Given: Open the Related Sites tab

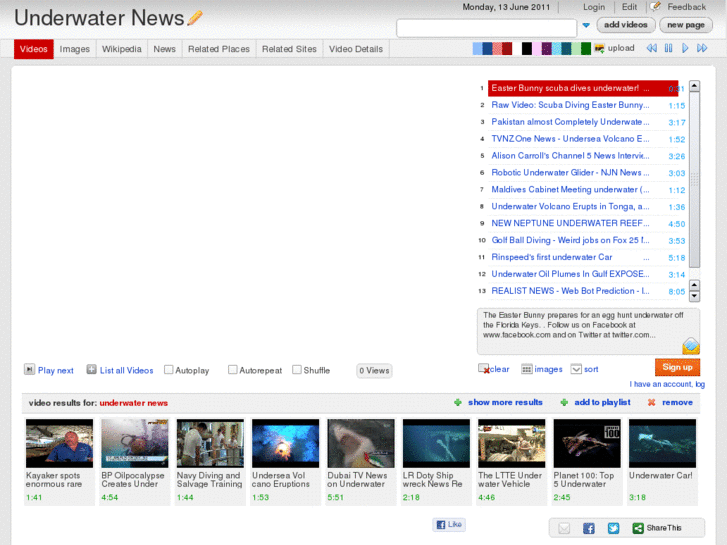Looking at the screenshot, I should pyautogui.click(x=289, y=49).
